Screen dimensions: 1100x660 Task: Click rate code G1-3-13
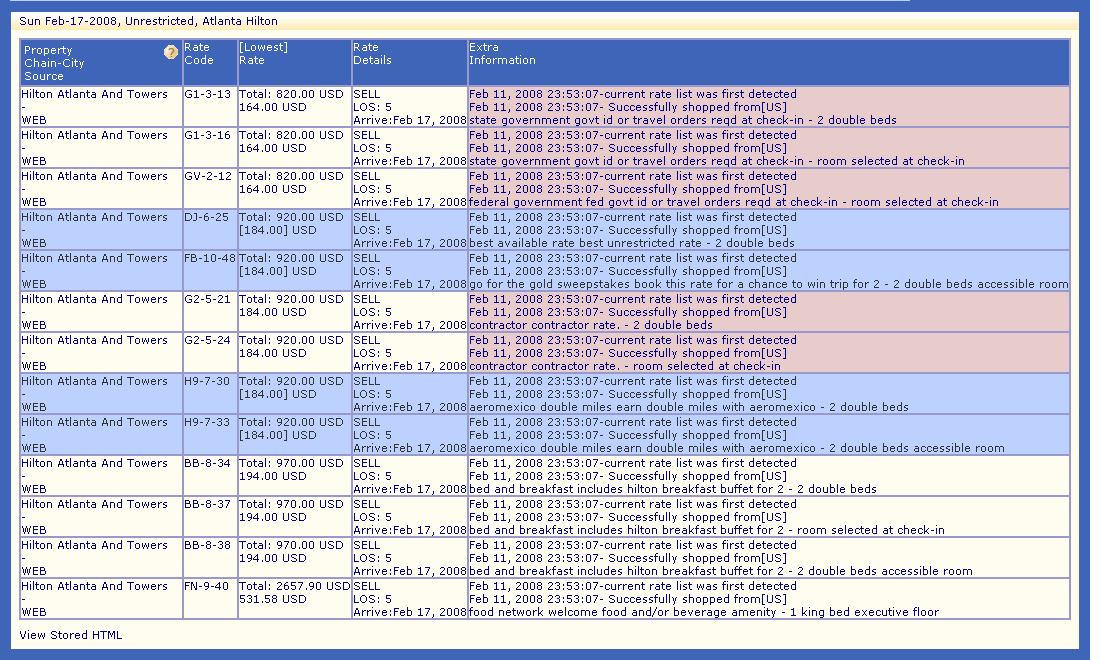click(208, 94)
